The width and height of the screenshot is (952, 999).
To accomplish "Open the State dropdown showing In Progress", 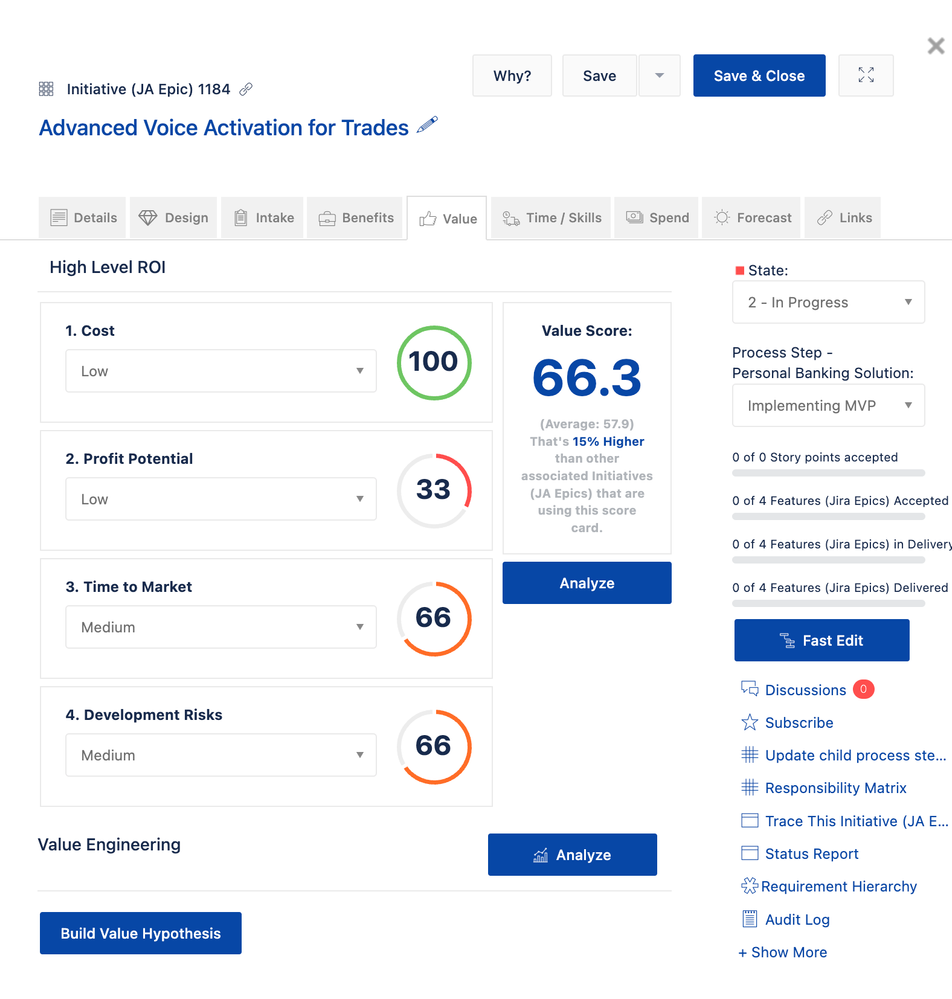I will (x=828, y=302).
